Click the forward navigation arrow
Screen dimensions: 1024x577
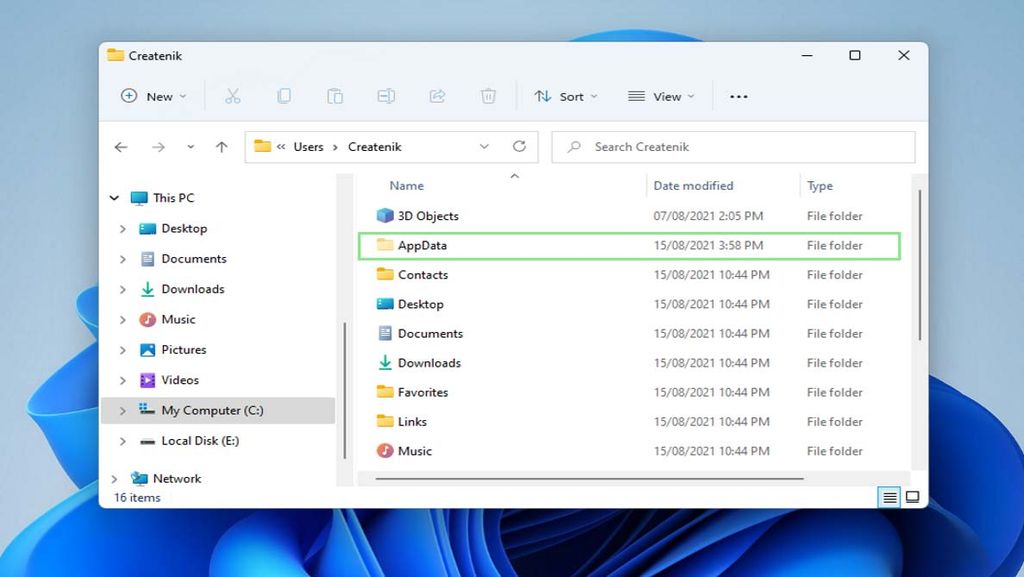pyautogui.click(x=157, y=146)
